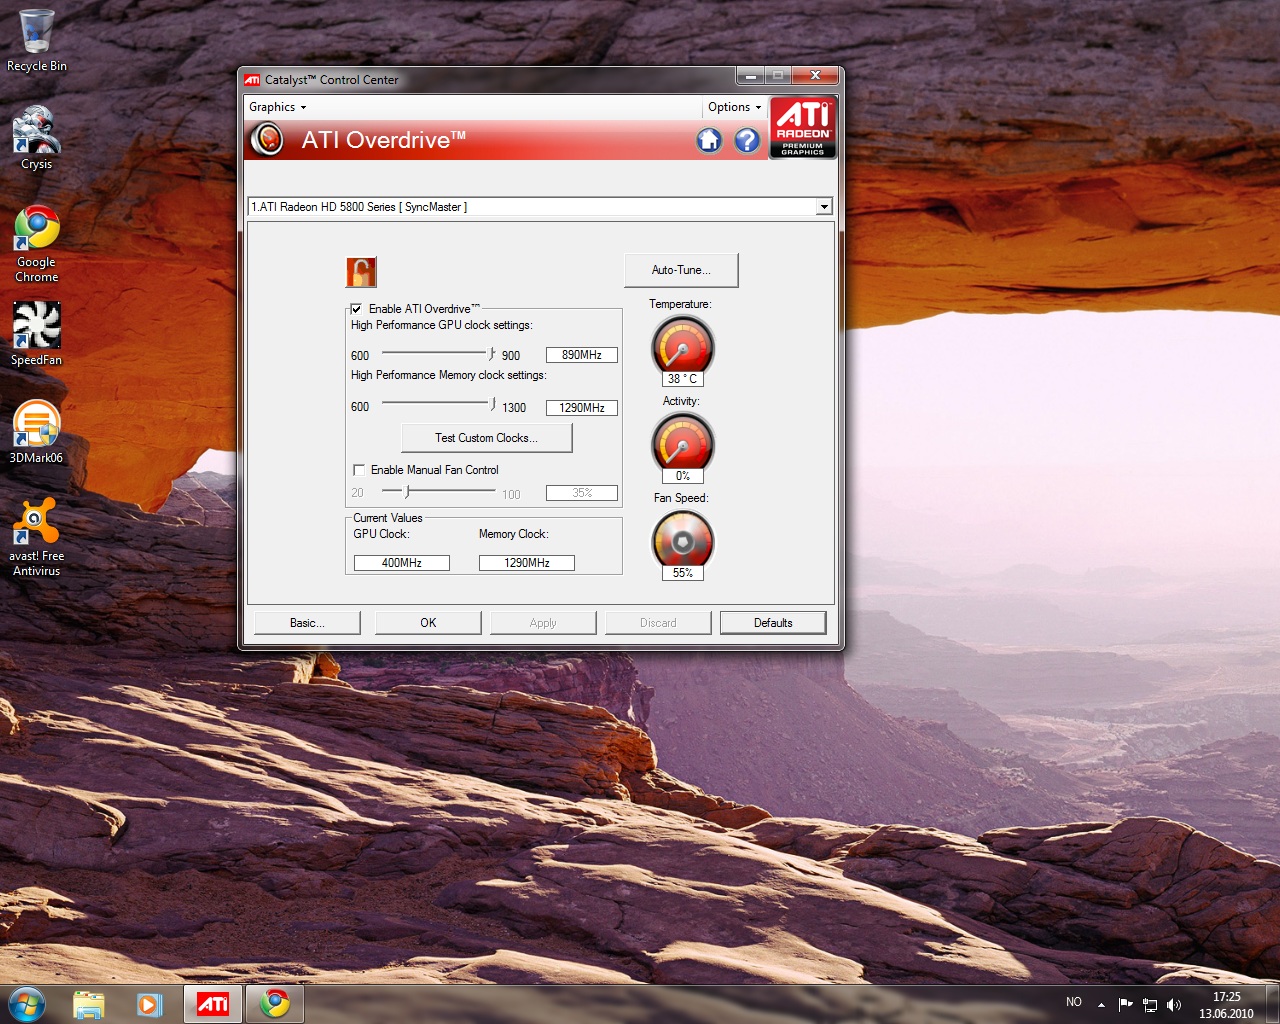
Task: Click the volume speaker tray icon
Action: tap(1174, 1004)
